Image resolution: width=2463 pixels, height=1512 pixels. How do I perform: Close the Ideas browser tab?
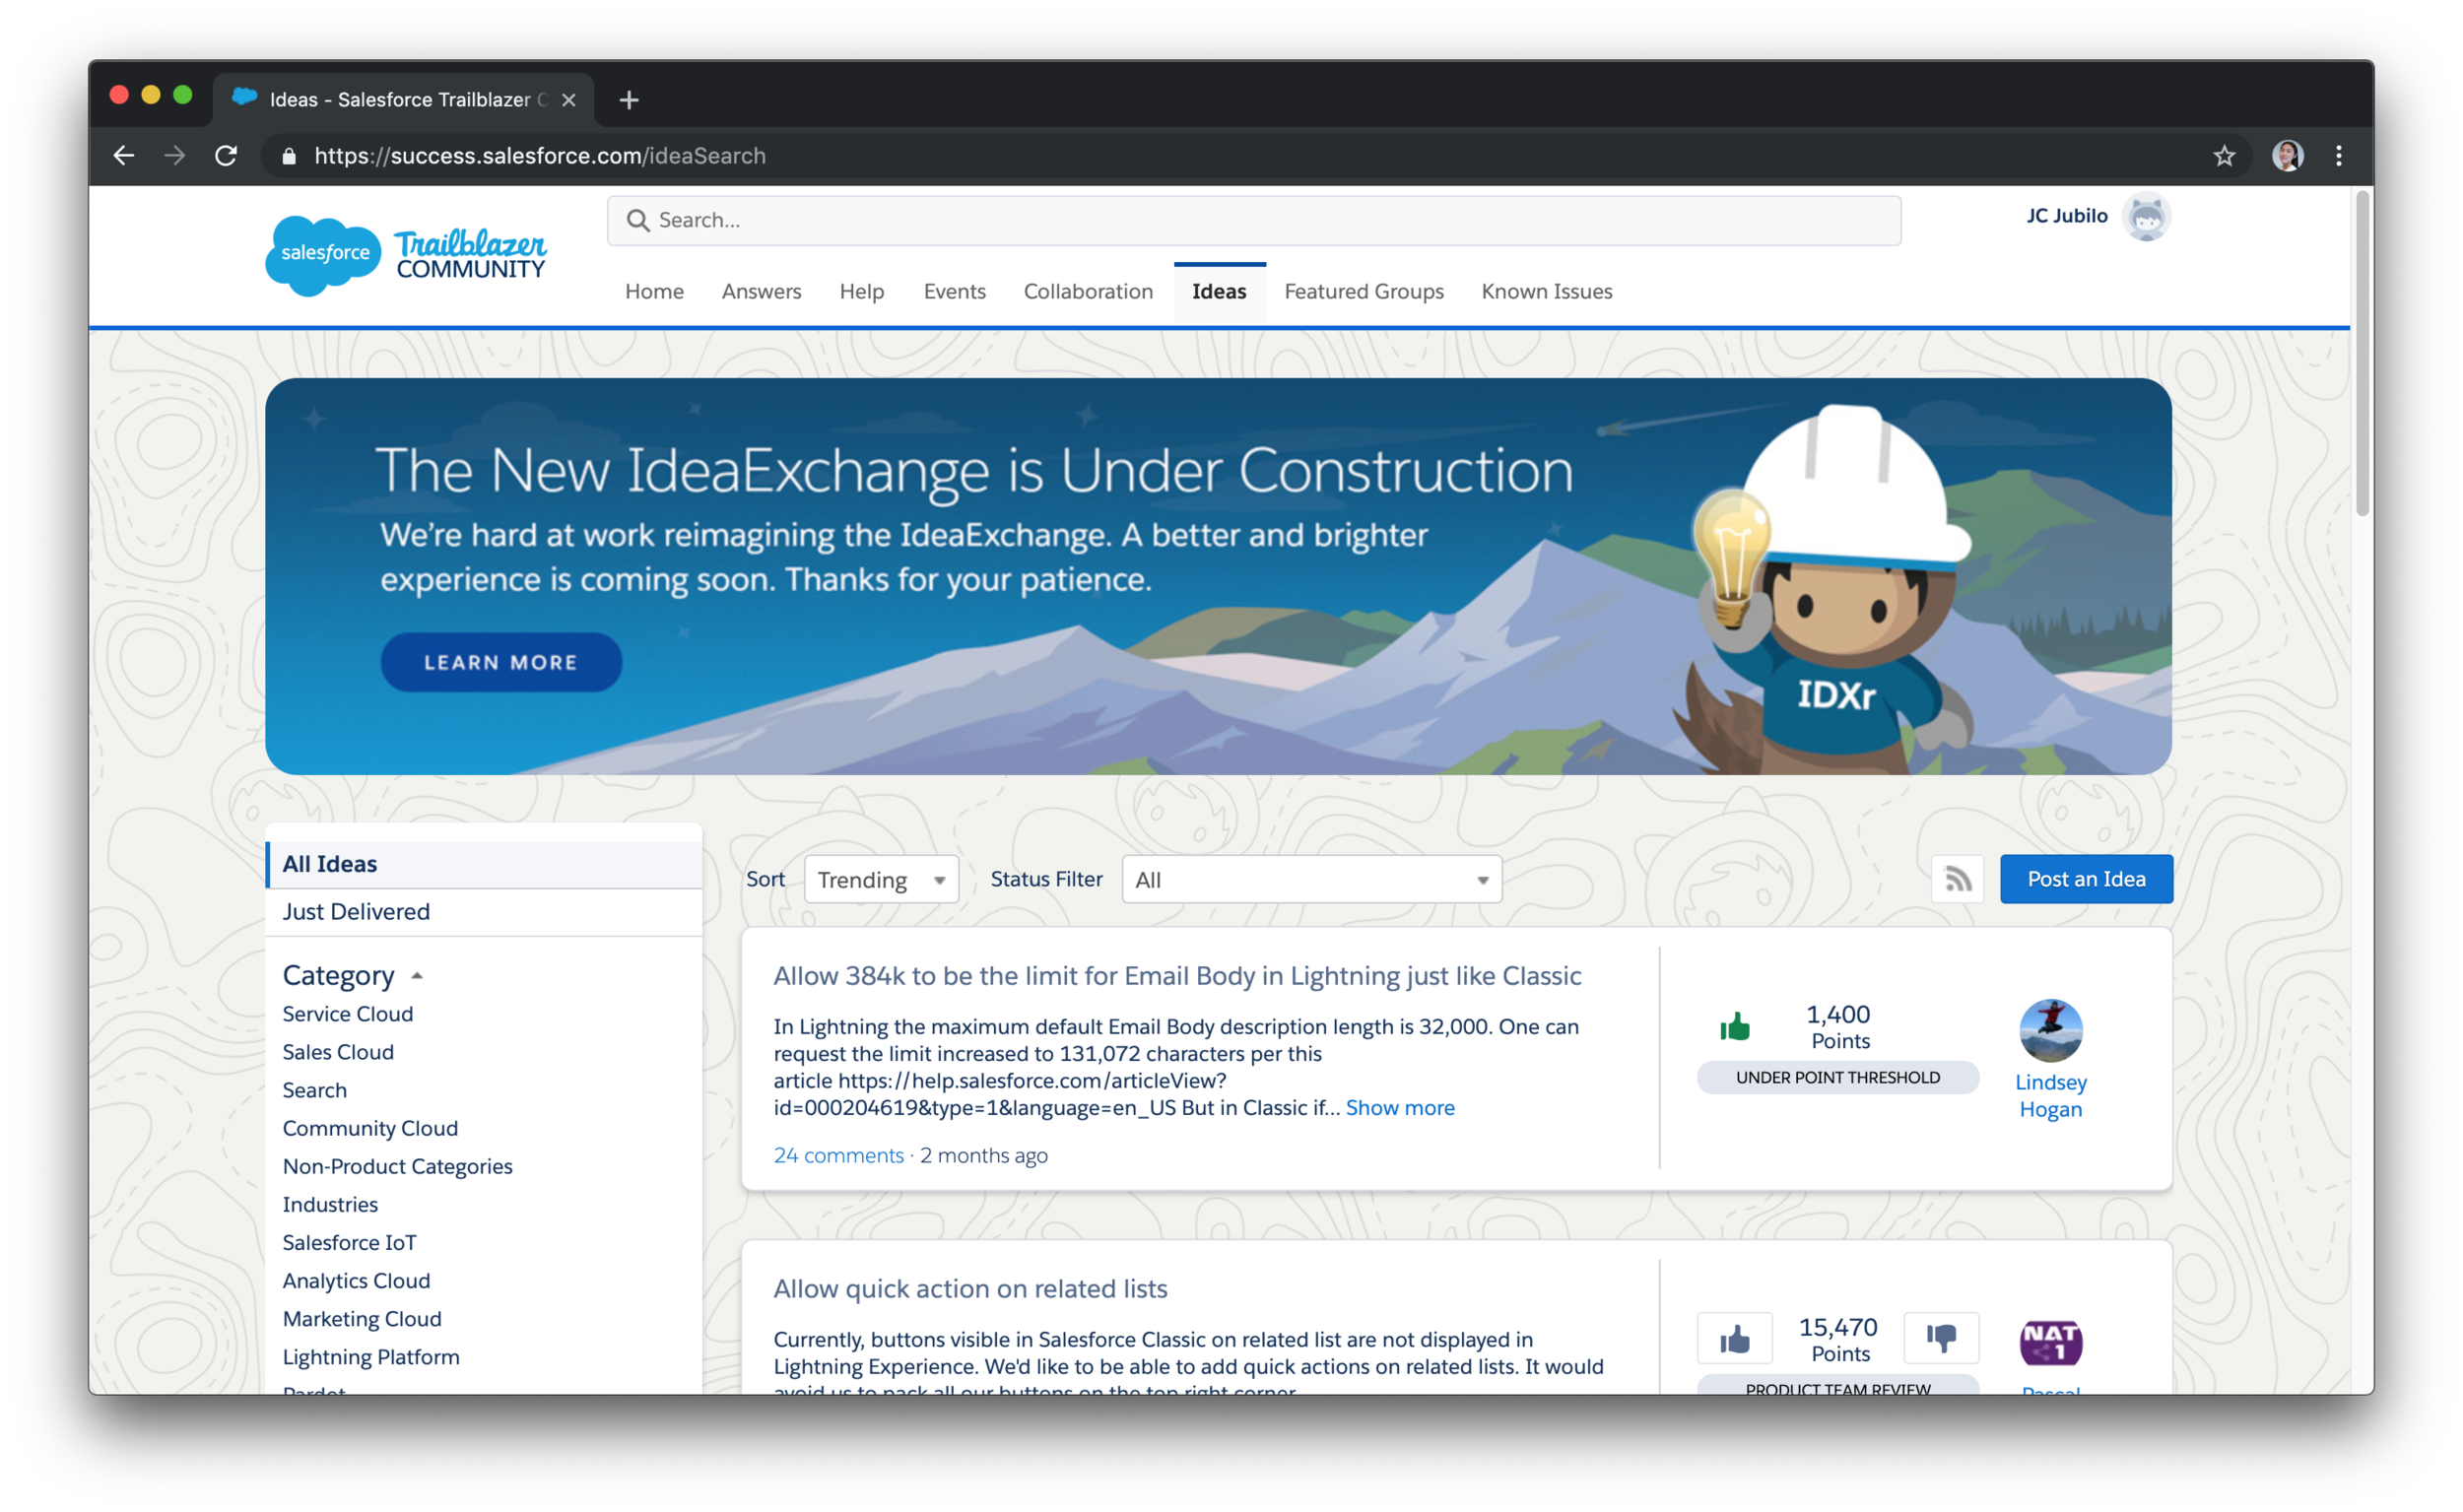[568, 100]
